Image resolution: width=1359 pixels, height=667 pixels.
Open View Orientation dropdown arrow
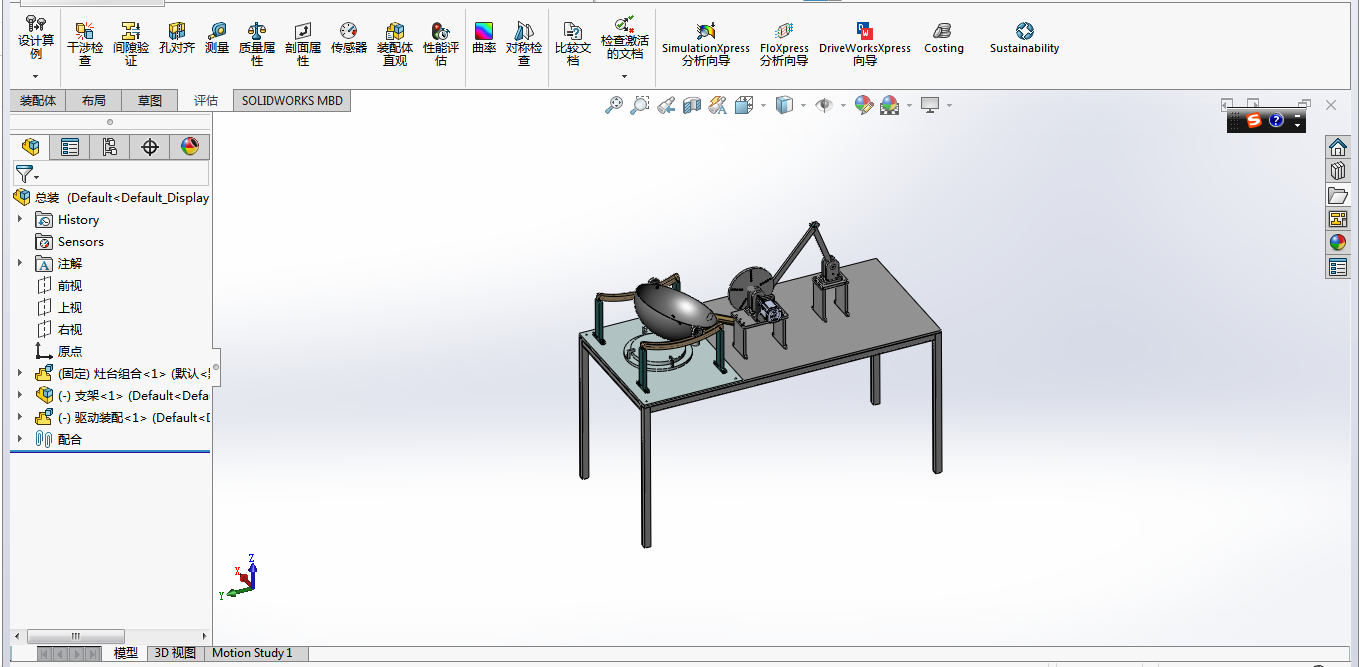[x=764, y=105]
